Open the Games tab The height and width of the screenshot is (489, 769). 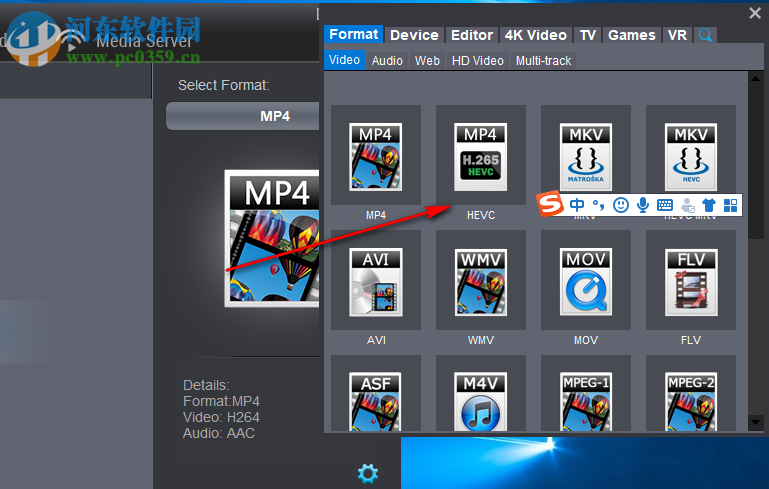pyautogui.click(x=632, y=35)
